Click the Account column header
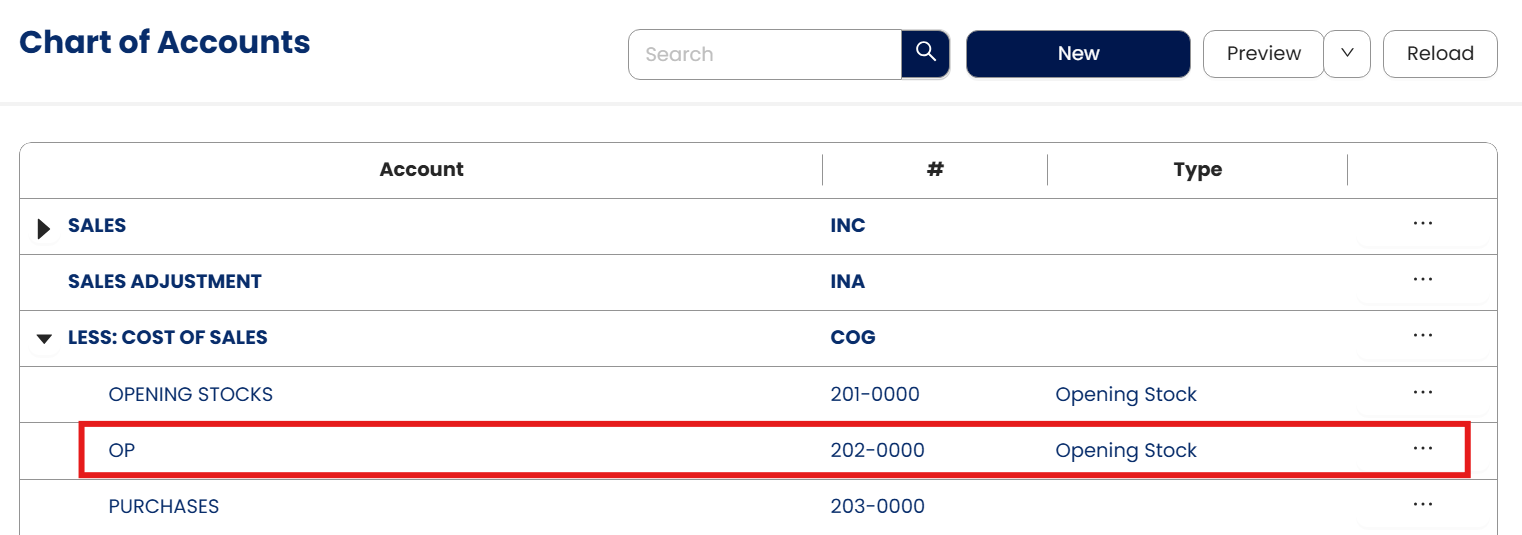The image size is (1522, 535). coord(421,170)
